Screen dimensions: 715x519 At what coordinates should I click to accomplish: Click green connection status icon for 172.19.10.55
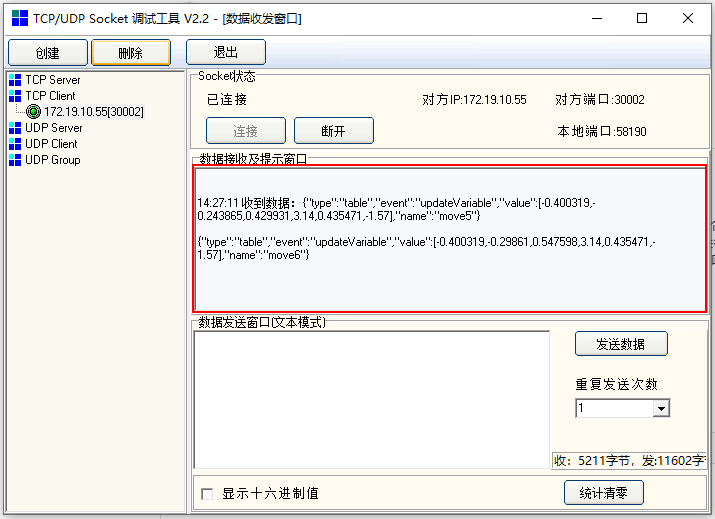[x=33, y=112]
